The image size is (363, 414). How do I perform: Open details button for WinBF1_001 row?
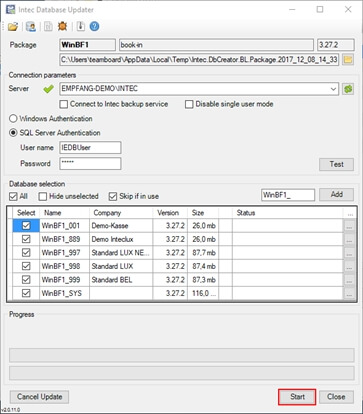point(349,226)
